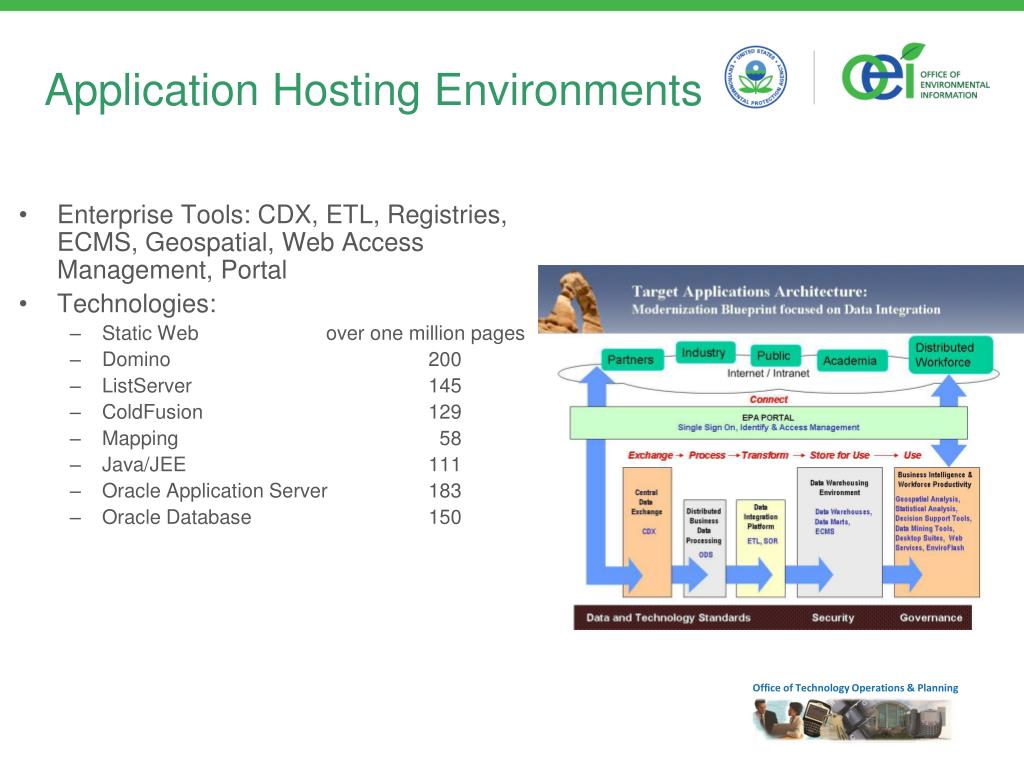Click the 'Data Integration Platform' yellow box
Image resolution: width=1024 pixels, height=768 pixels.
760,547
